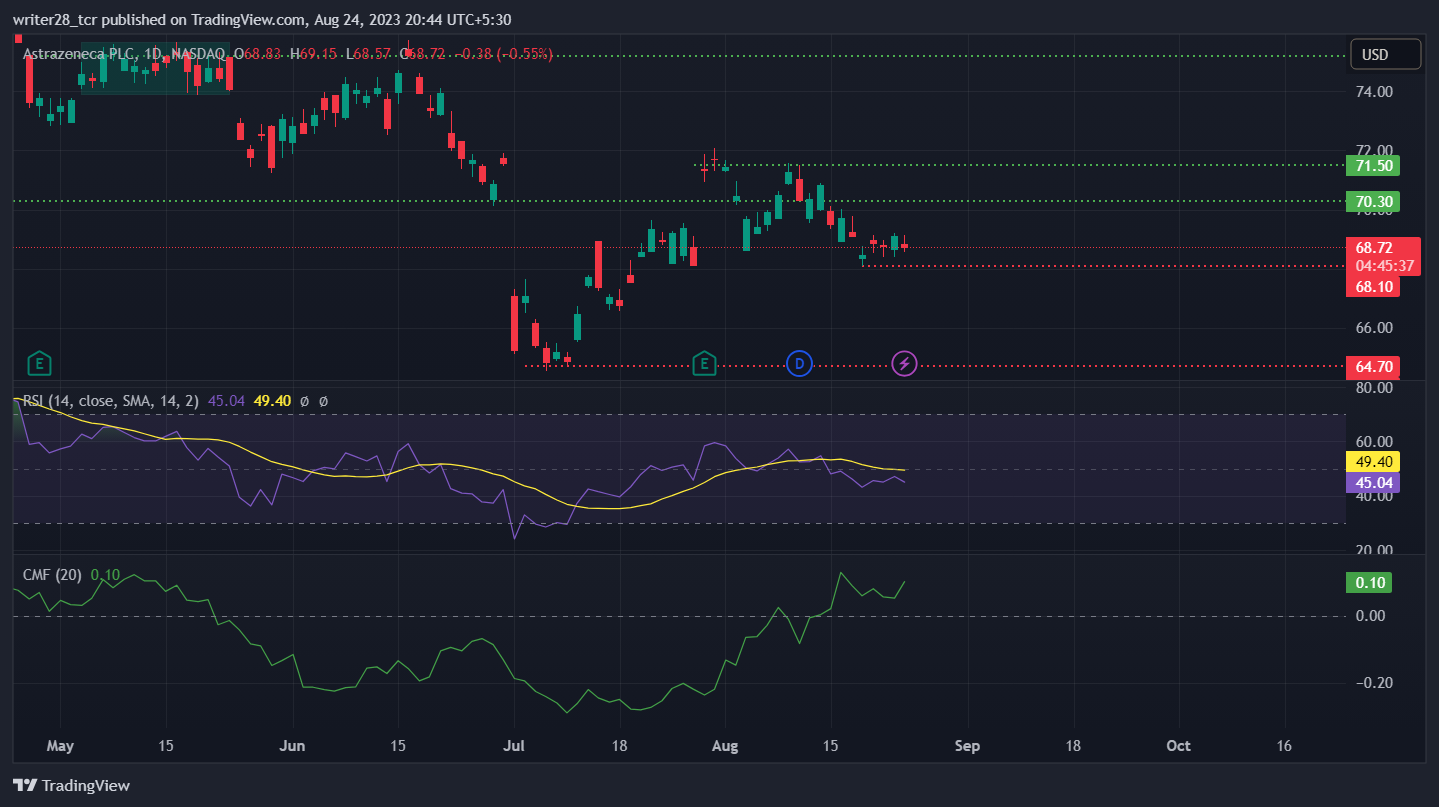Click the 74.00 price axis label
1439x807 pixels.
pos(1374,92)
